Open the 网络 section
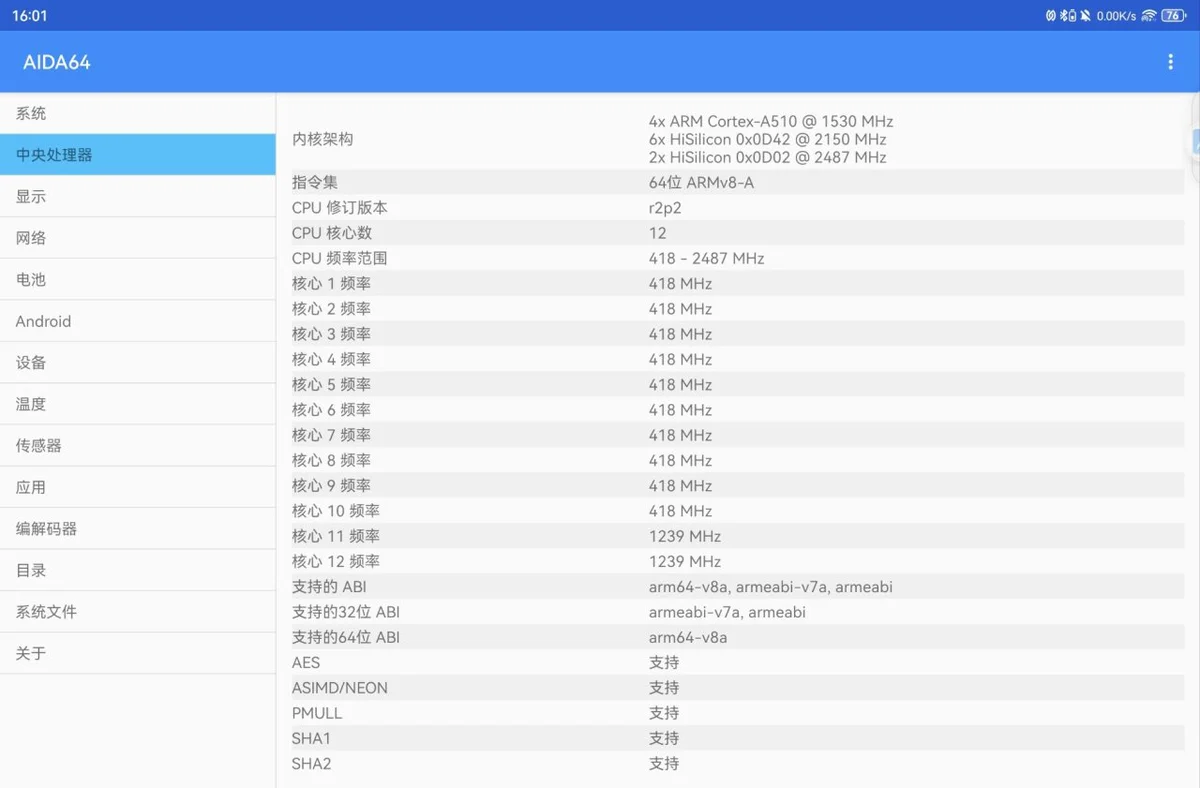The height and width of the screenshot is (788, 1200). pyautogui.click(x=138, y=238)
